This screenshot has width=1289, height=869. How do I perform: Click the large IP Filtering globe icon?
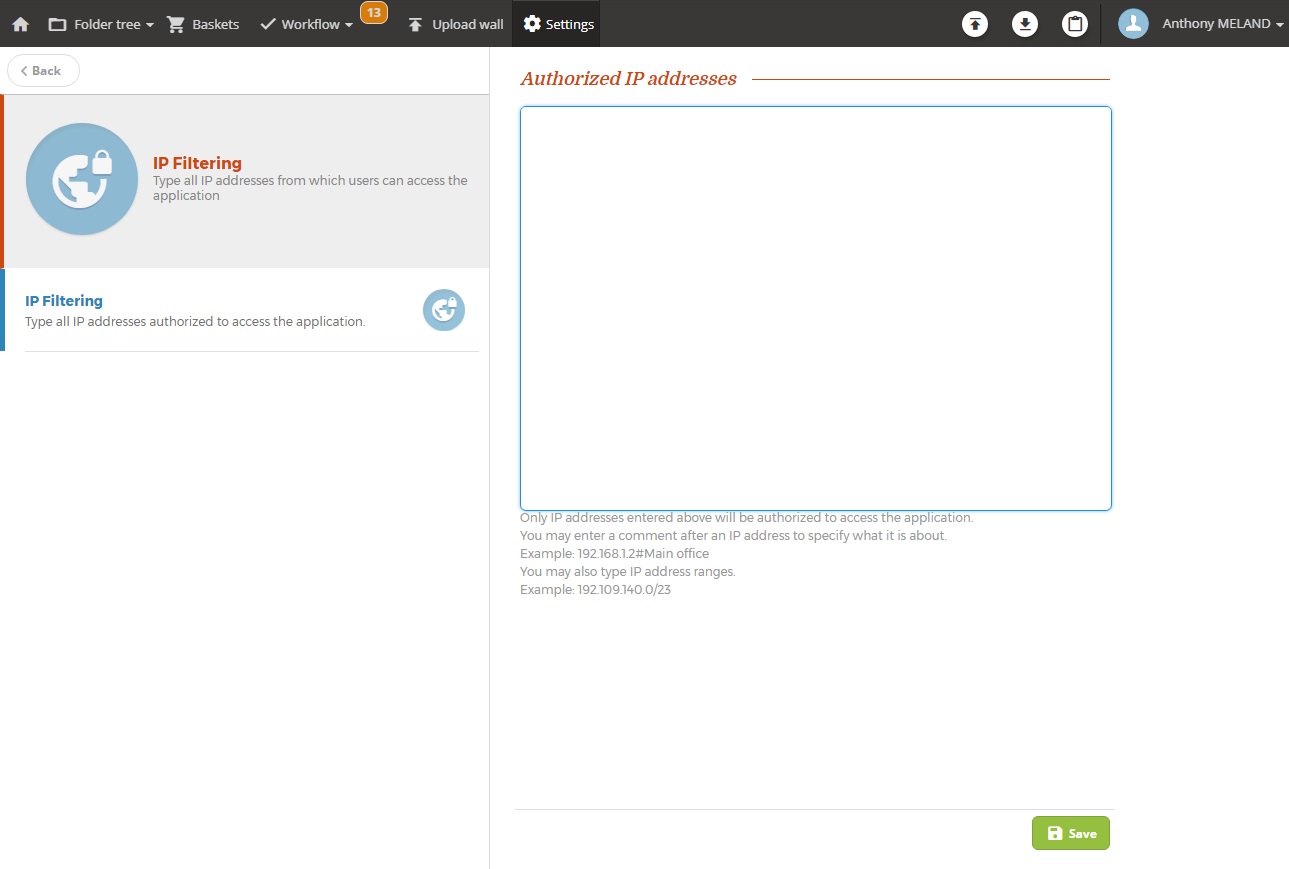tap(82, 180)
